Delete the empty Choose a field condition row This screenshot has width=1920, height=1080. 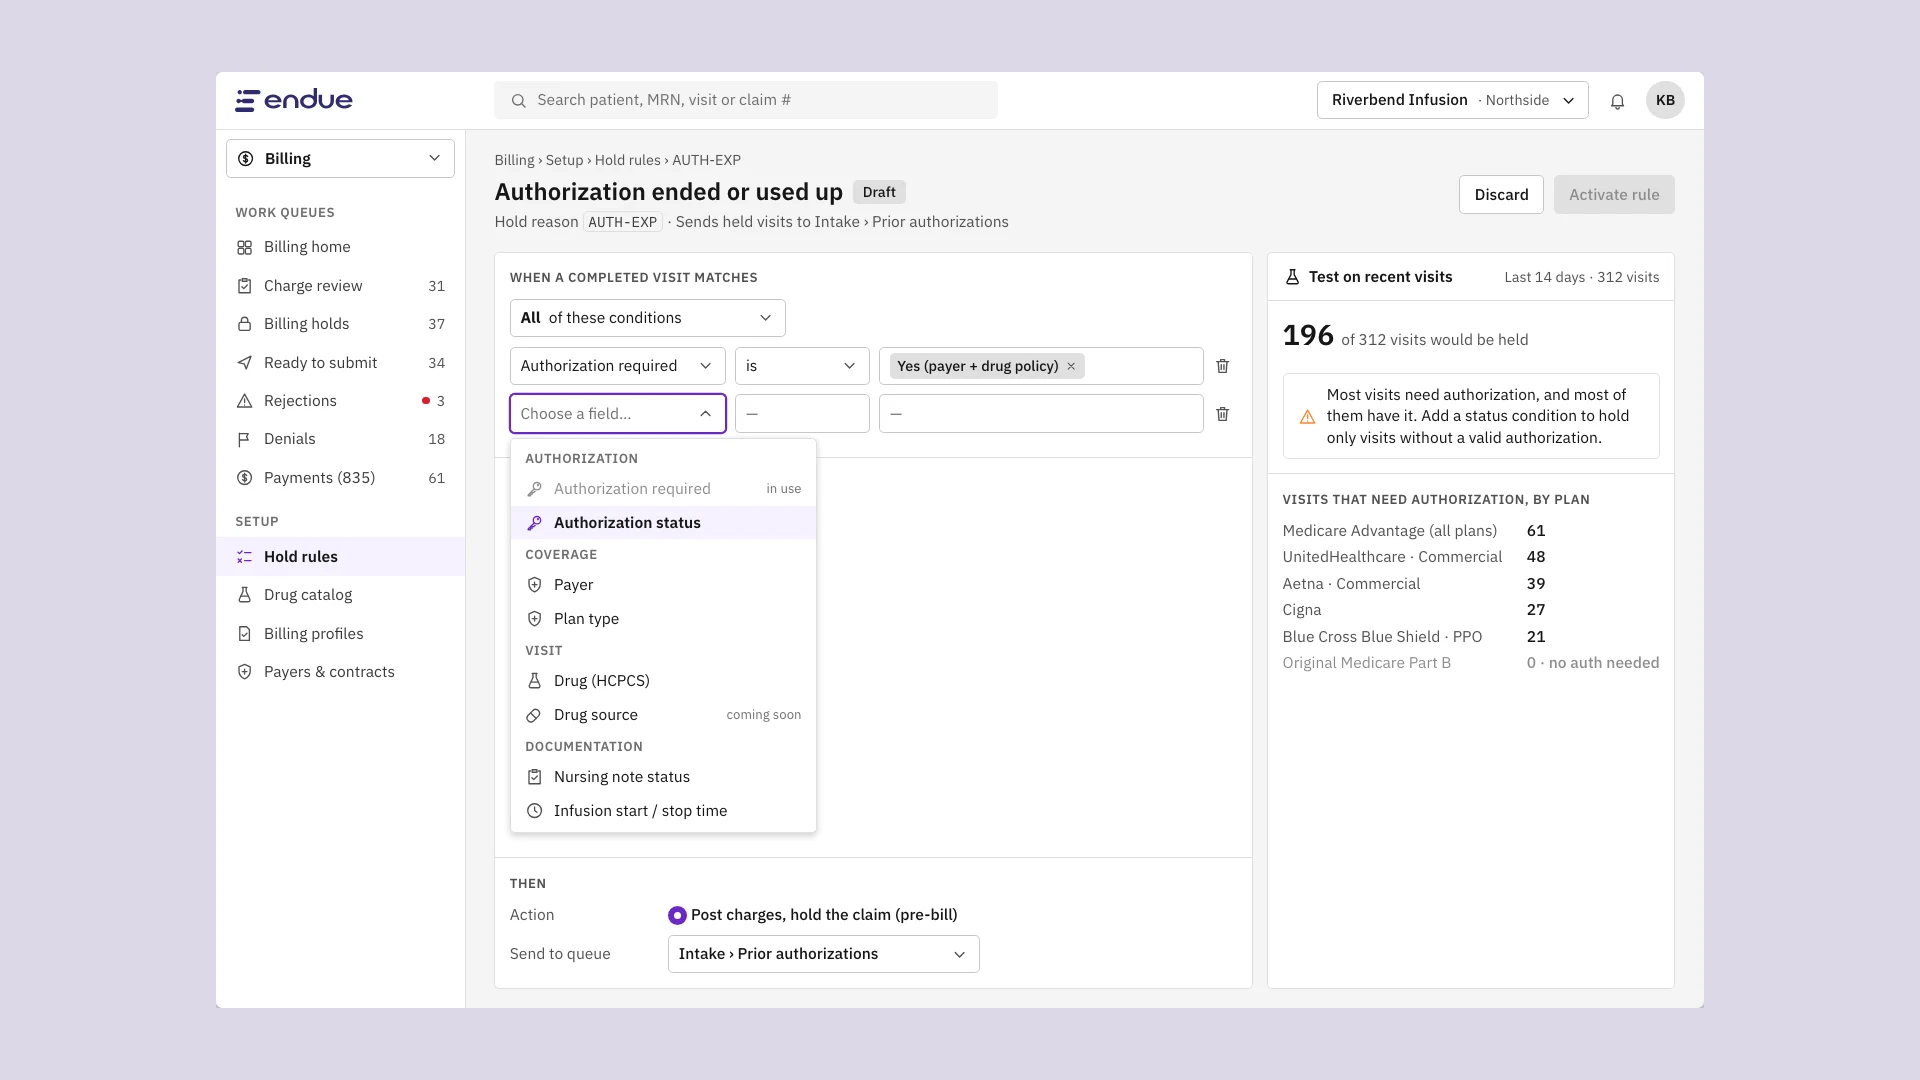1222,414
